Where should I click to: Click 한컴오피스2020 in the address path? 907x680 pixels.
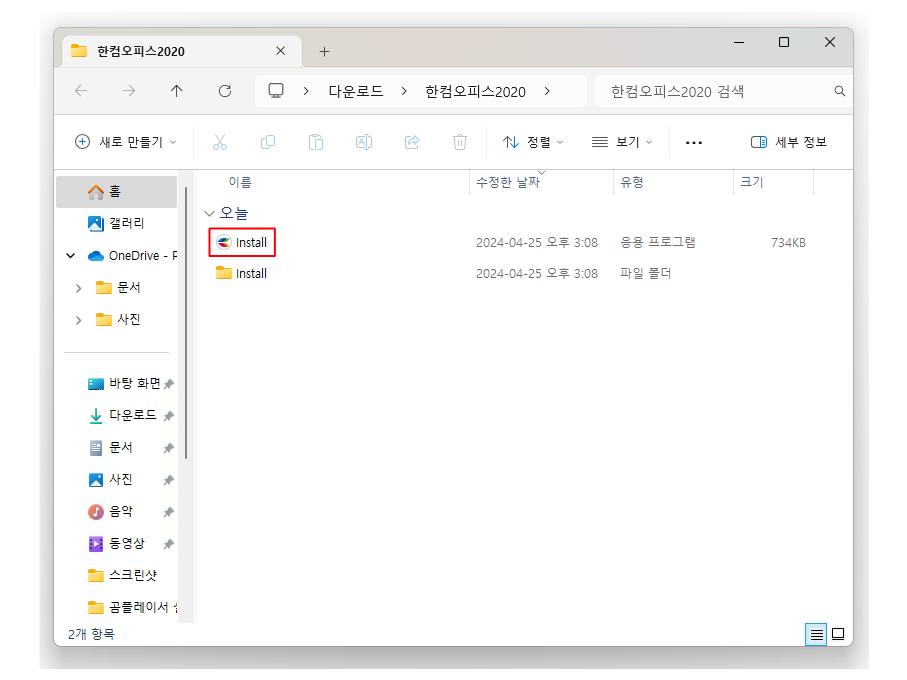pyautogui.click(x=475, y=91)
